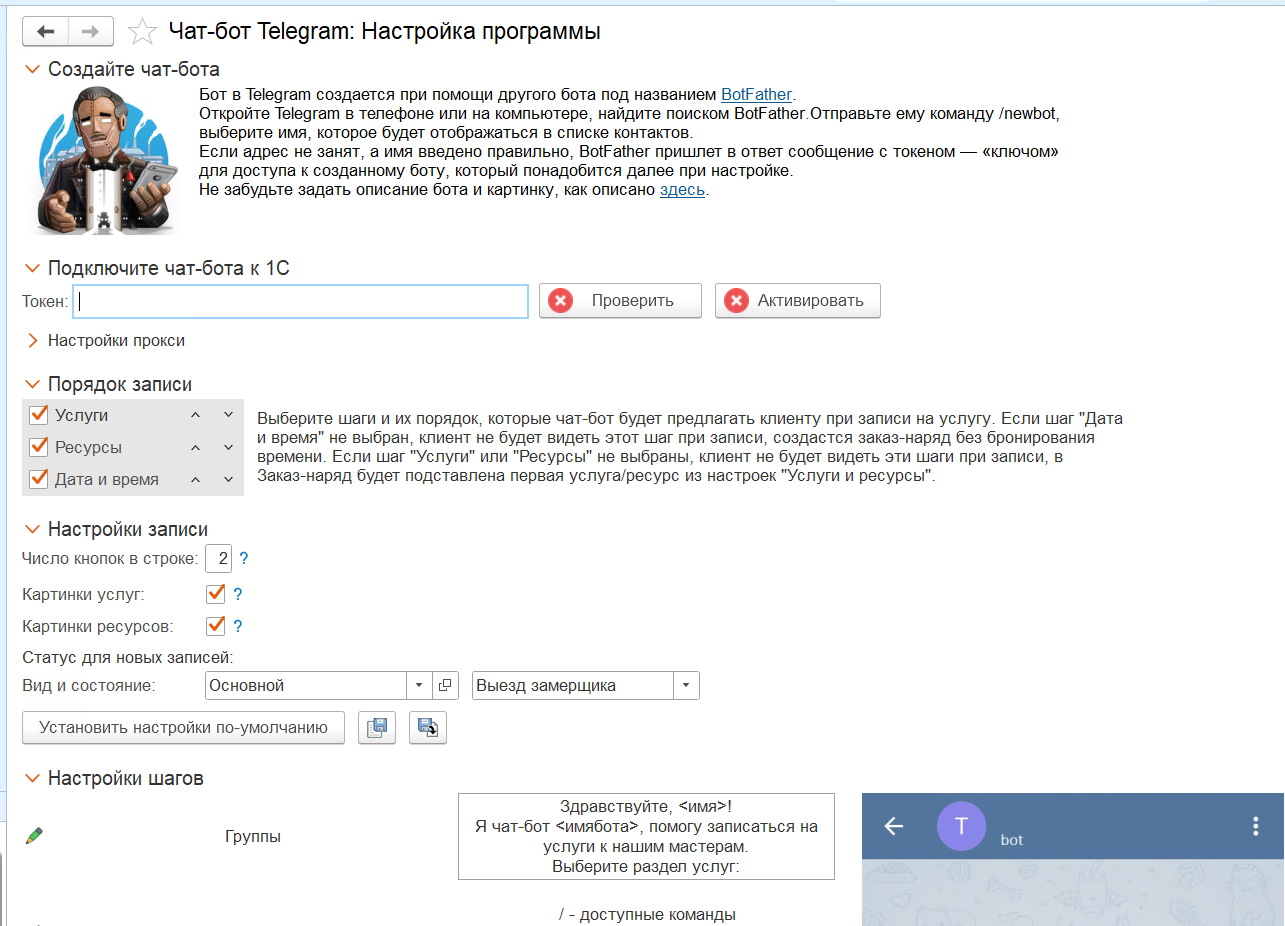
Task: Collapse the 'Порядок записи' section
Action: pos(34,385)
